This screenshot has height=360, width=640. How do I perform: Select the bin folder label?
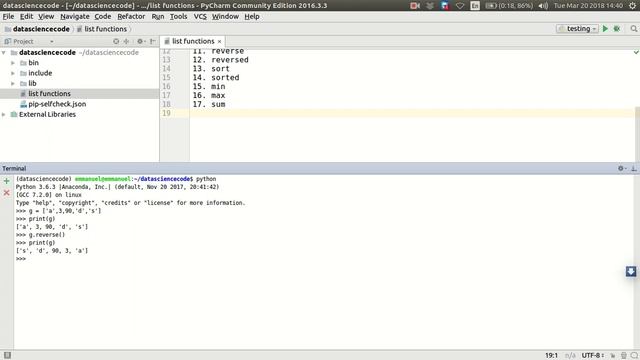33,63
